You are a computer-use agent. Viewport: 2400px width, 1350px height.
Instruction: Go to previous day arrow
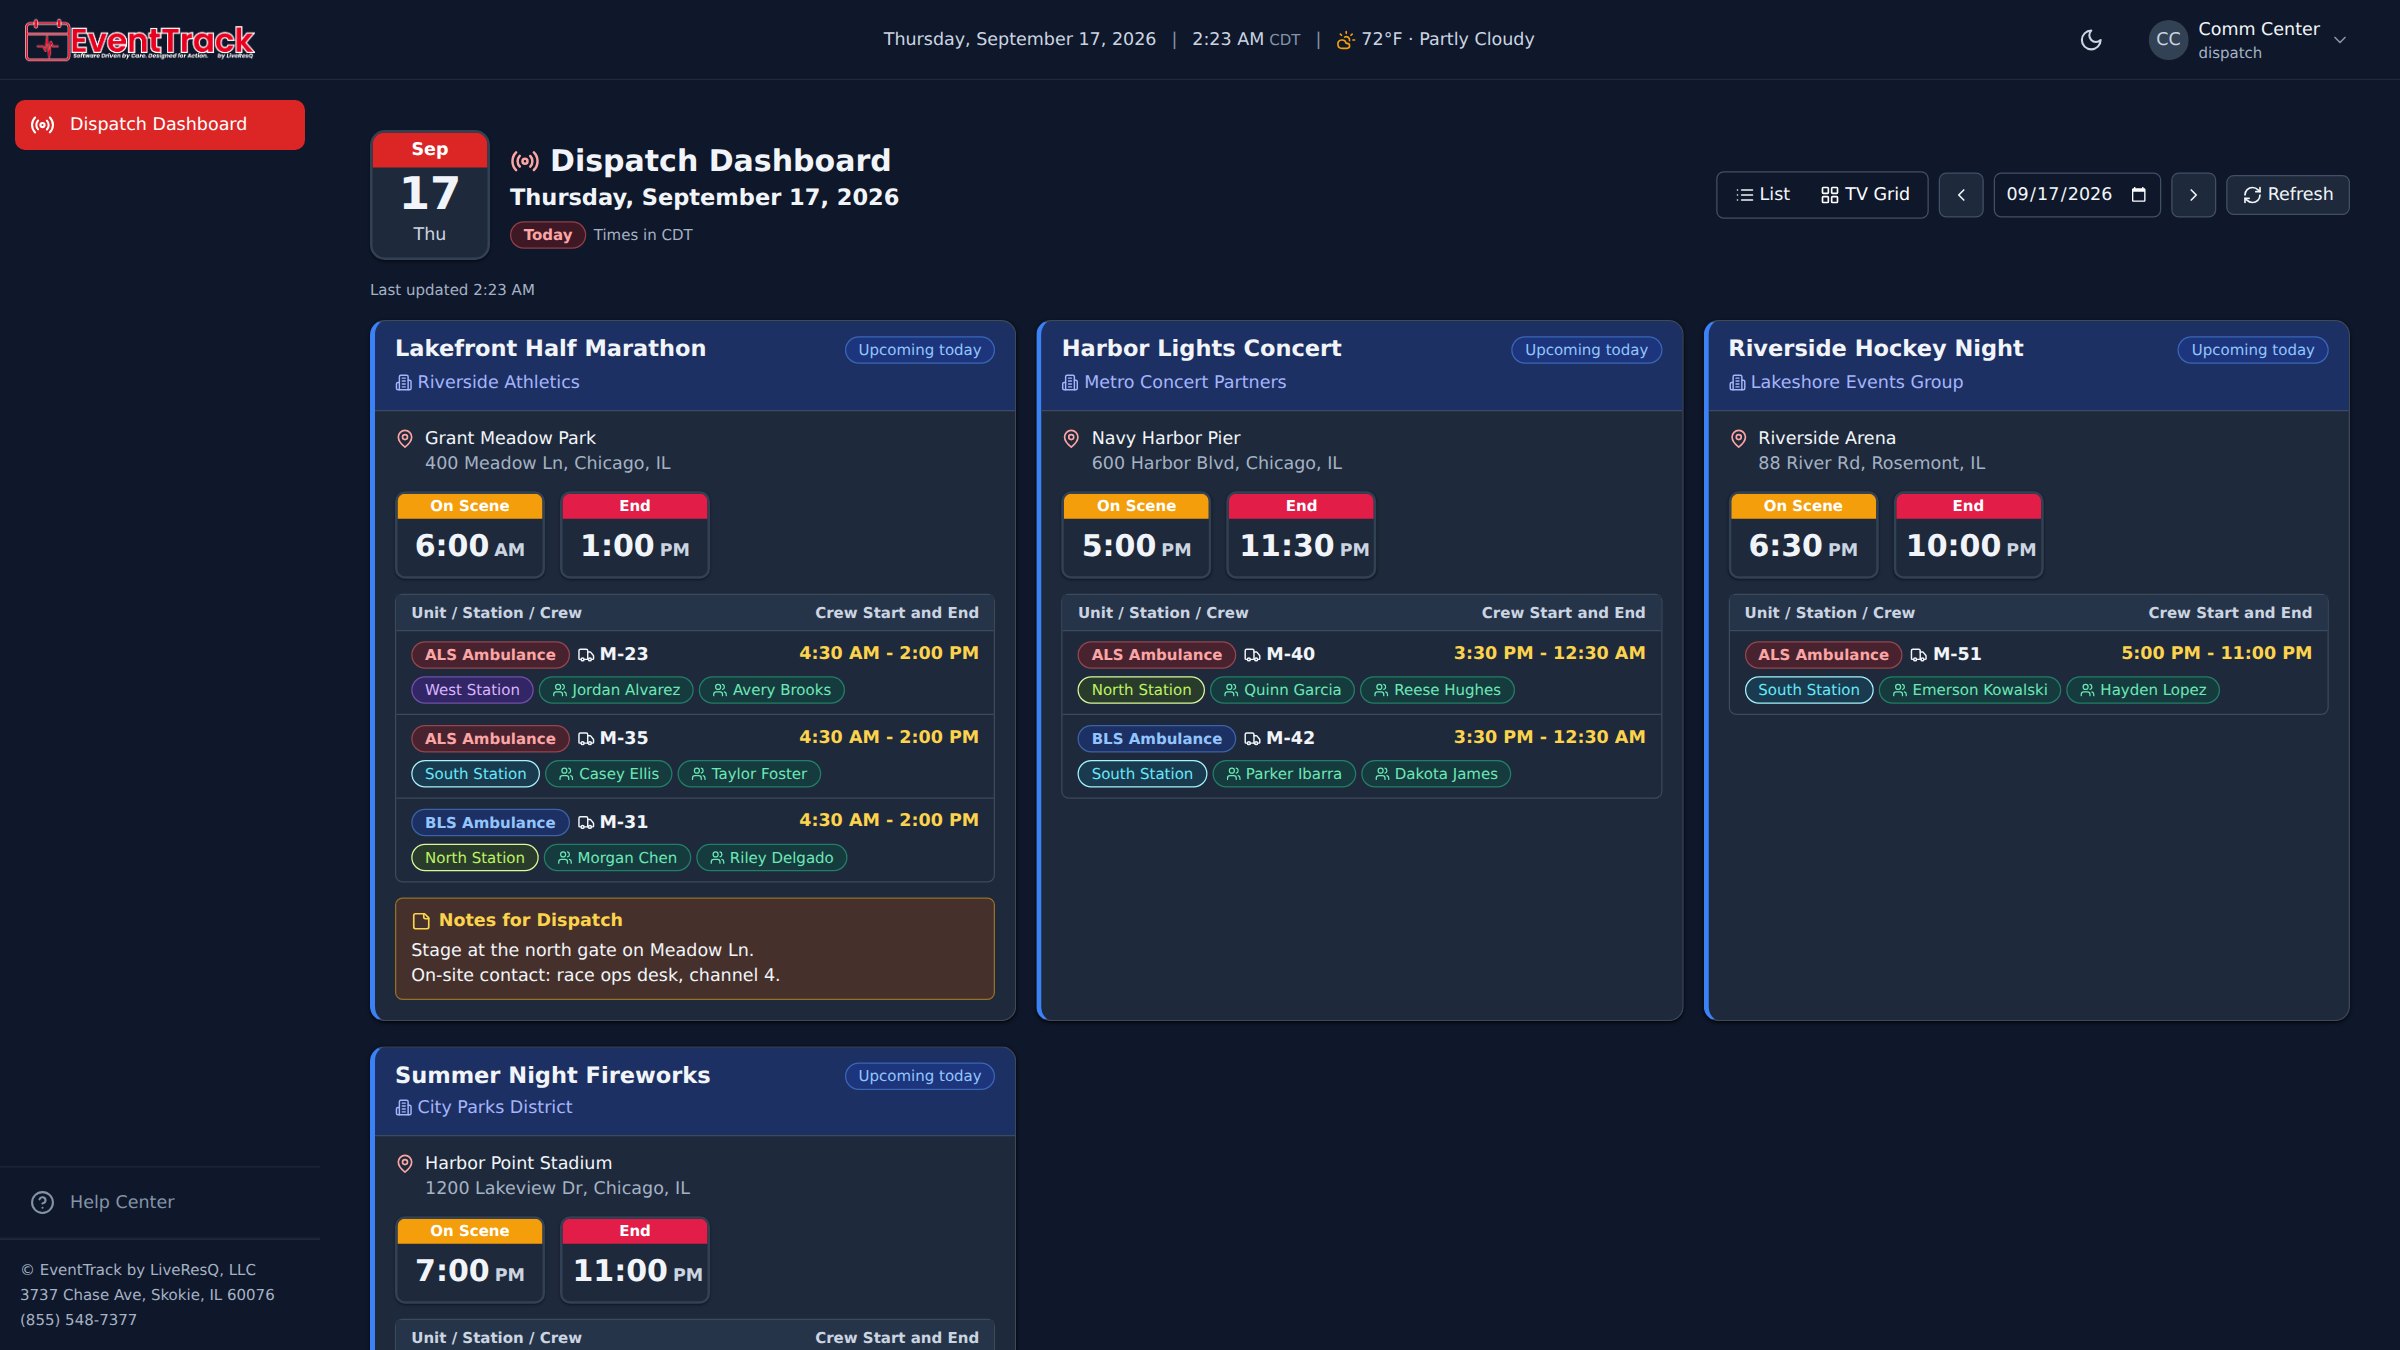click(x=1961, y=195)
